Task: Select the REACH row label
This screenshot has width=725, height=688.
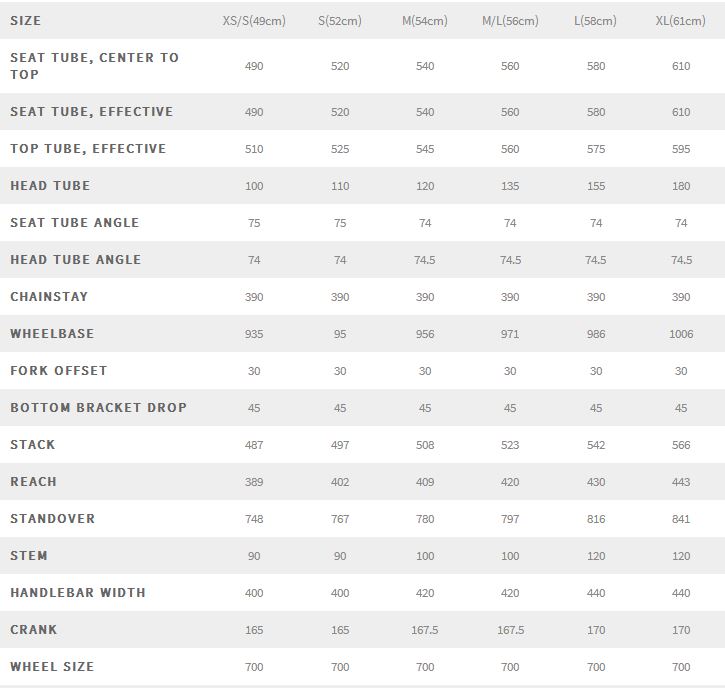Action: [x=34, y=482]
